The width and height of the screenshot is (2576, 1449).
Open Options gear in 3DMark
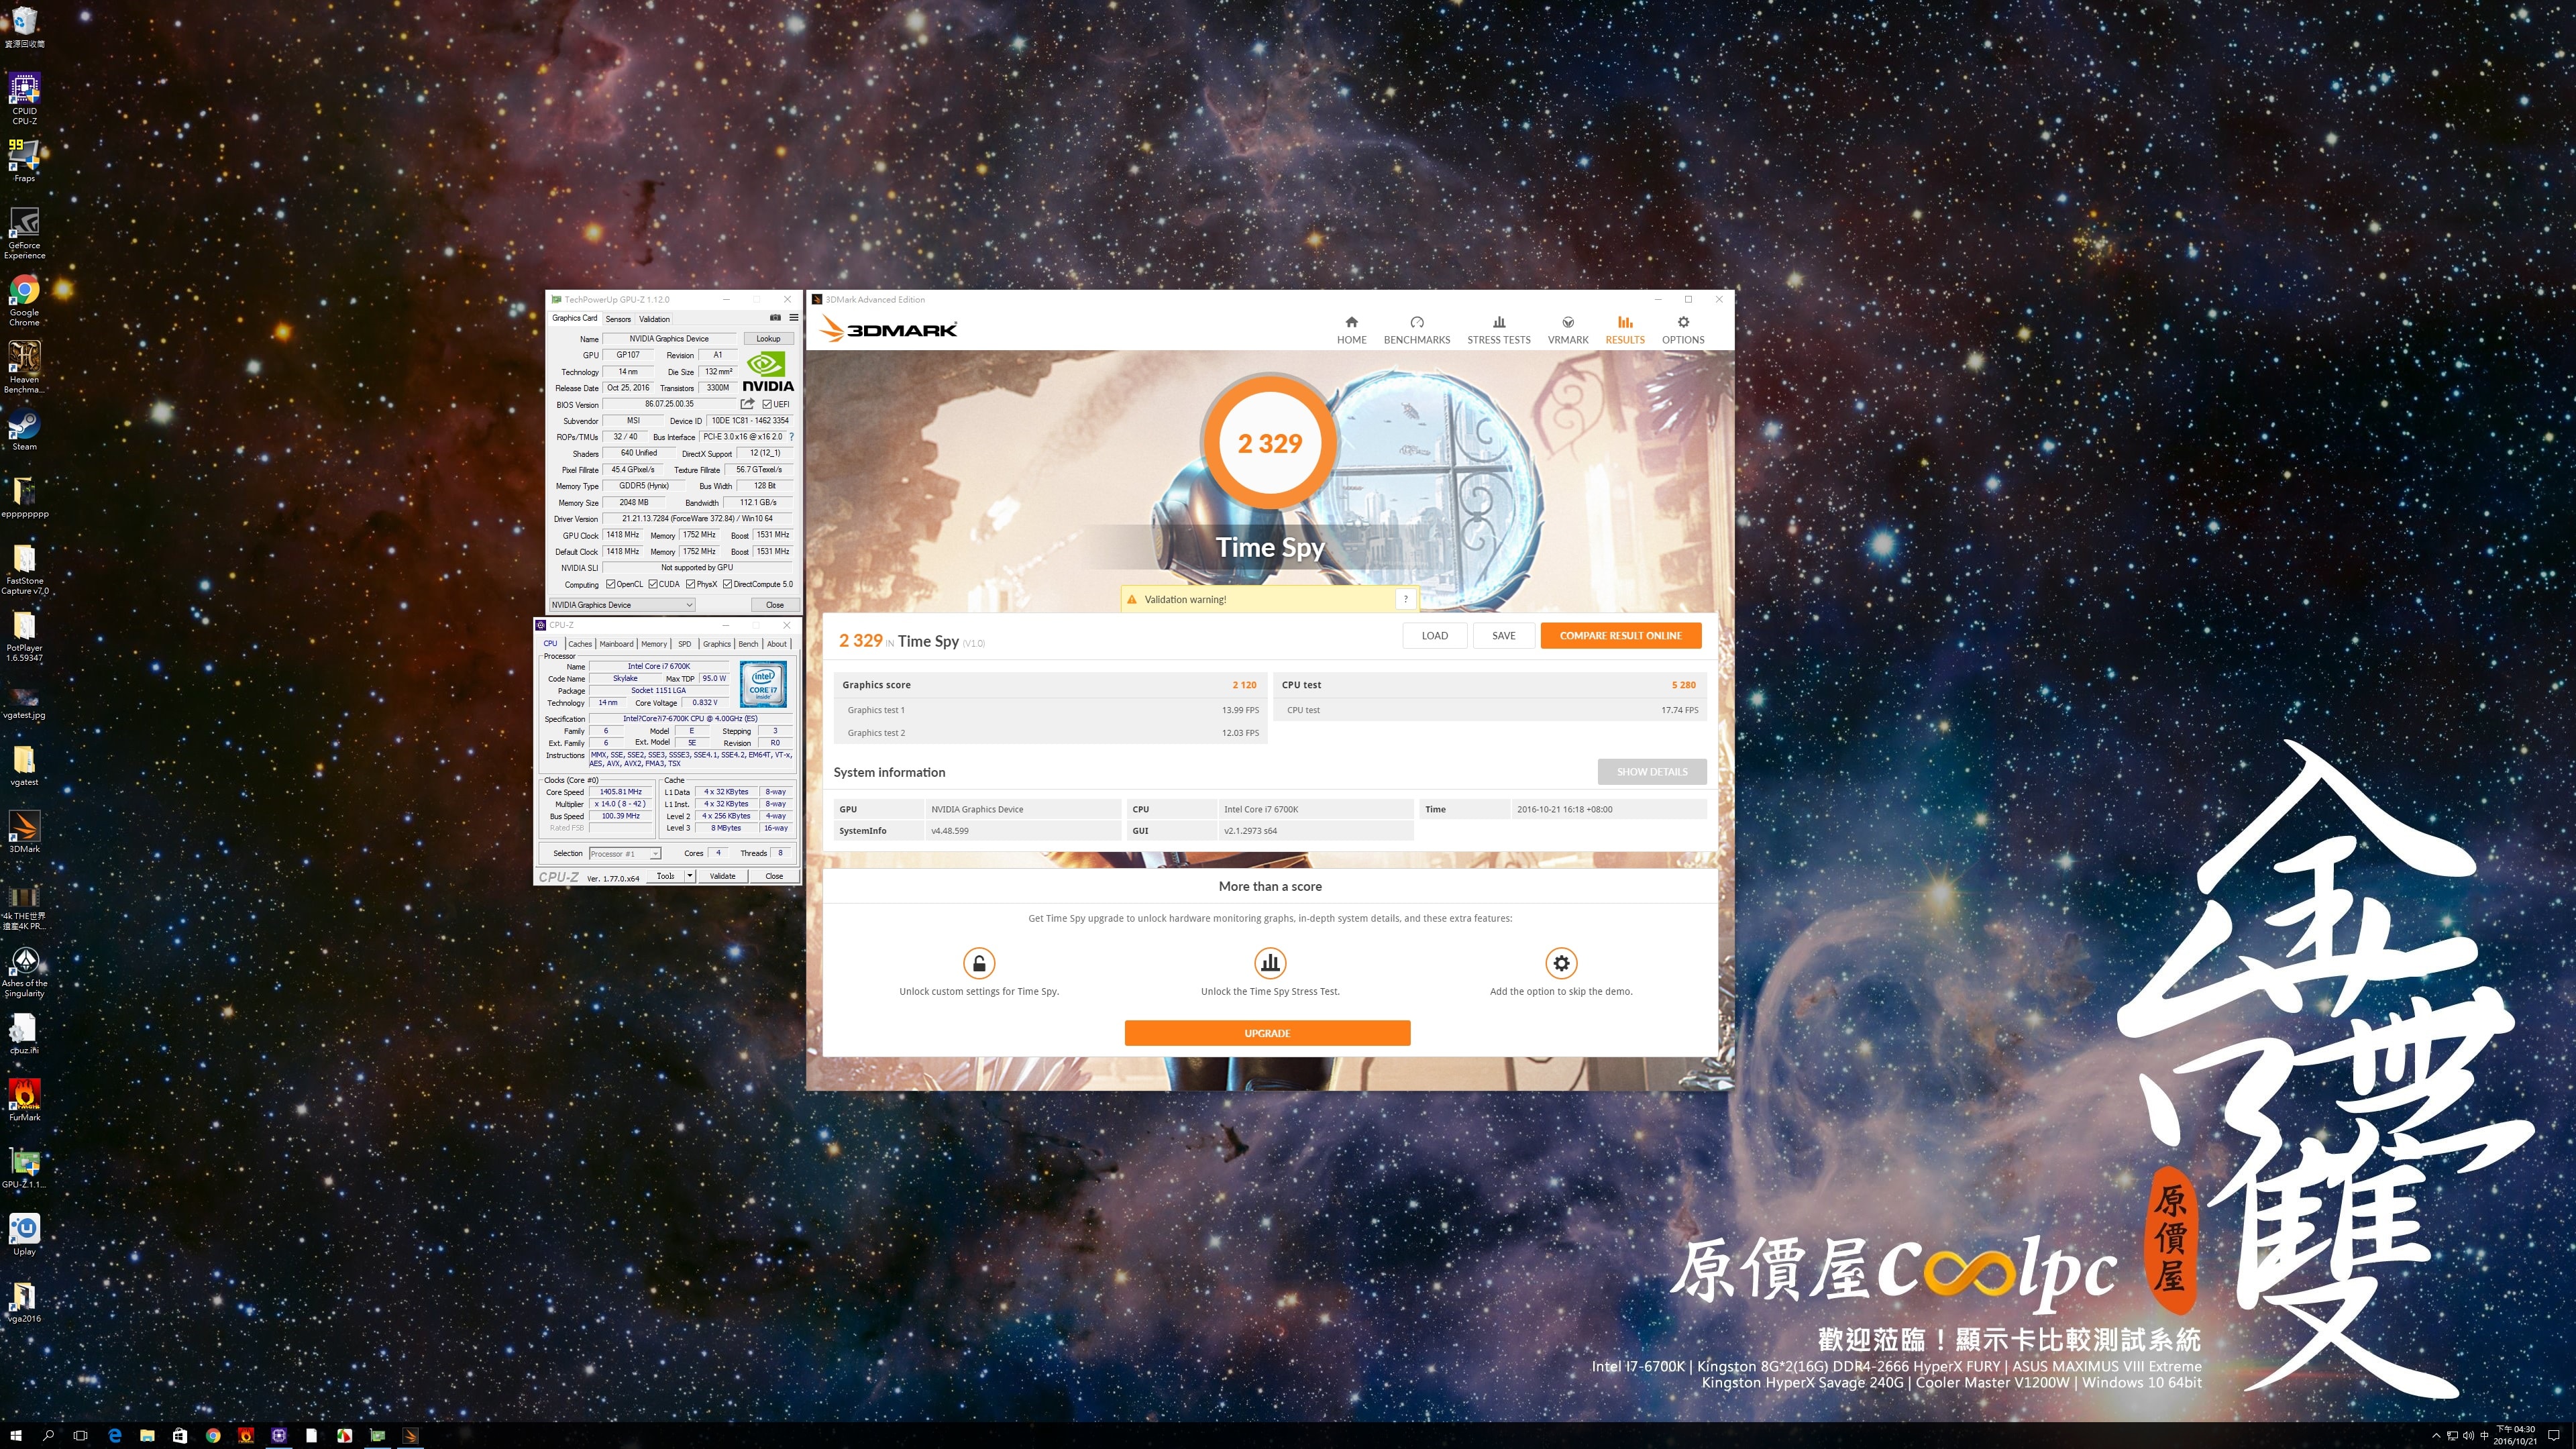pyautogui.click(x=1682, y=329)
